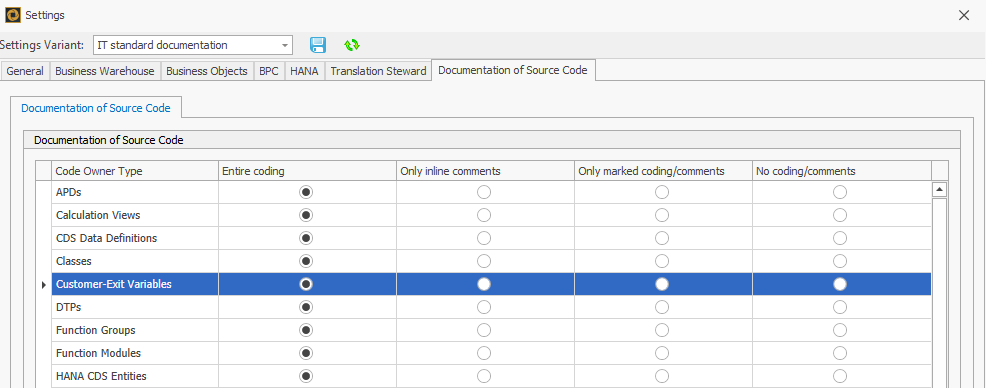The height and width of the screenshot is (388, 986).
Task: Click the scrollbar up arrow
Action: coord(939,189)
